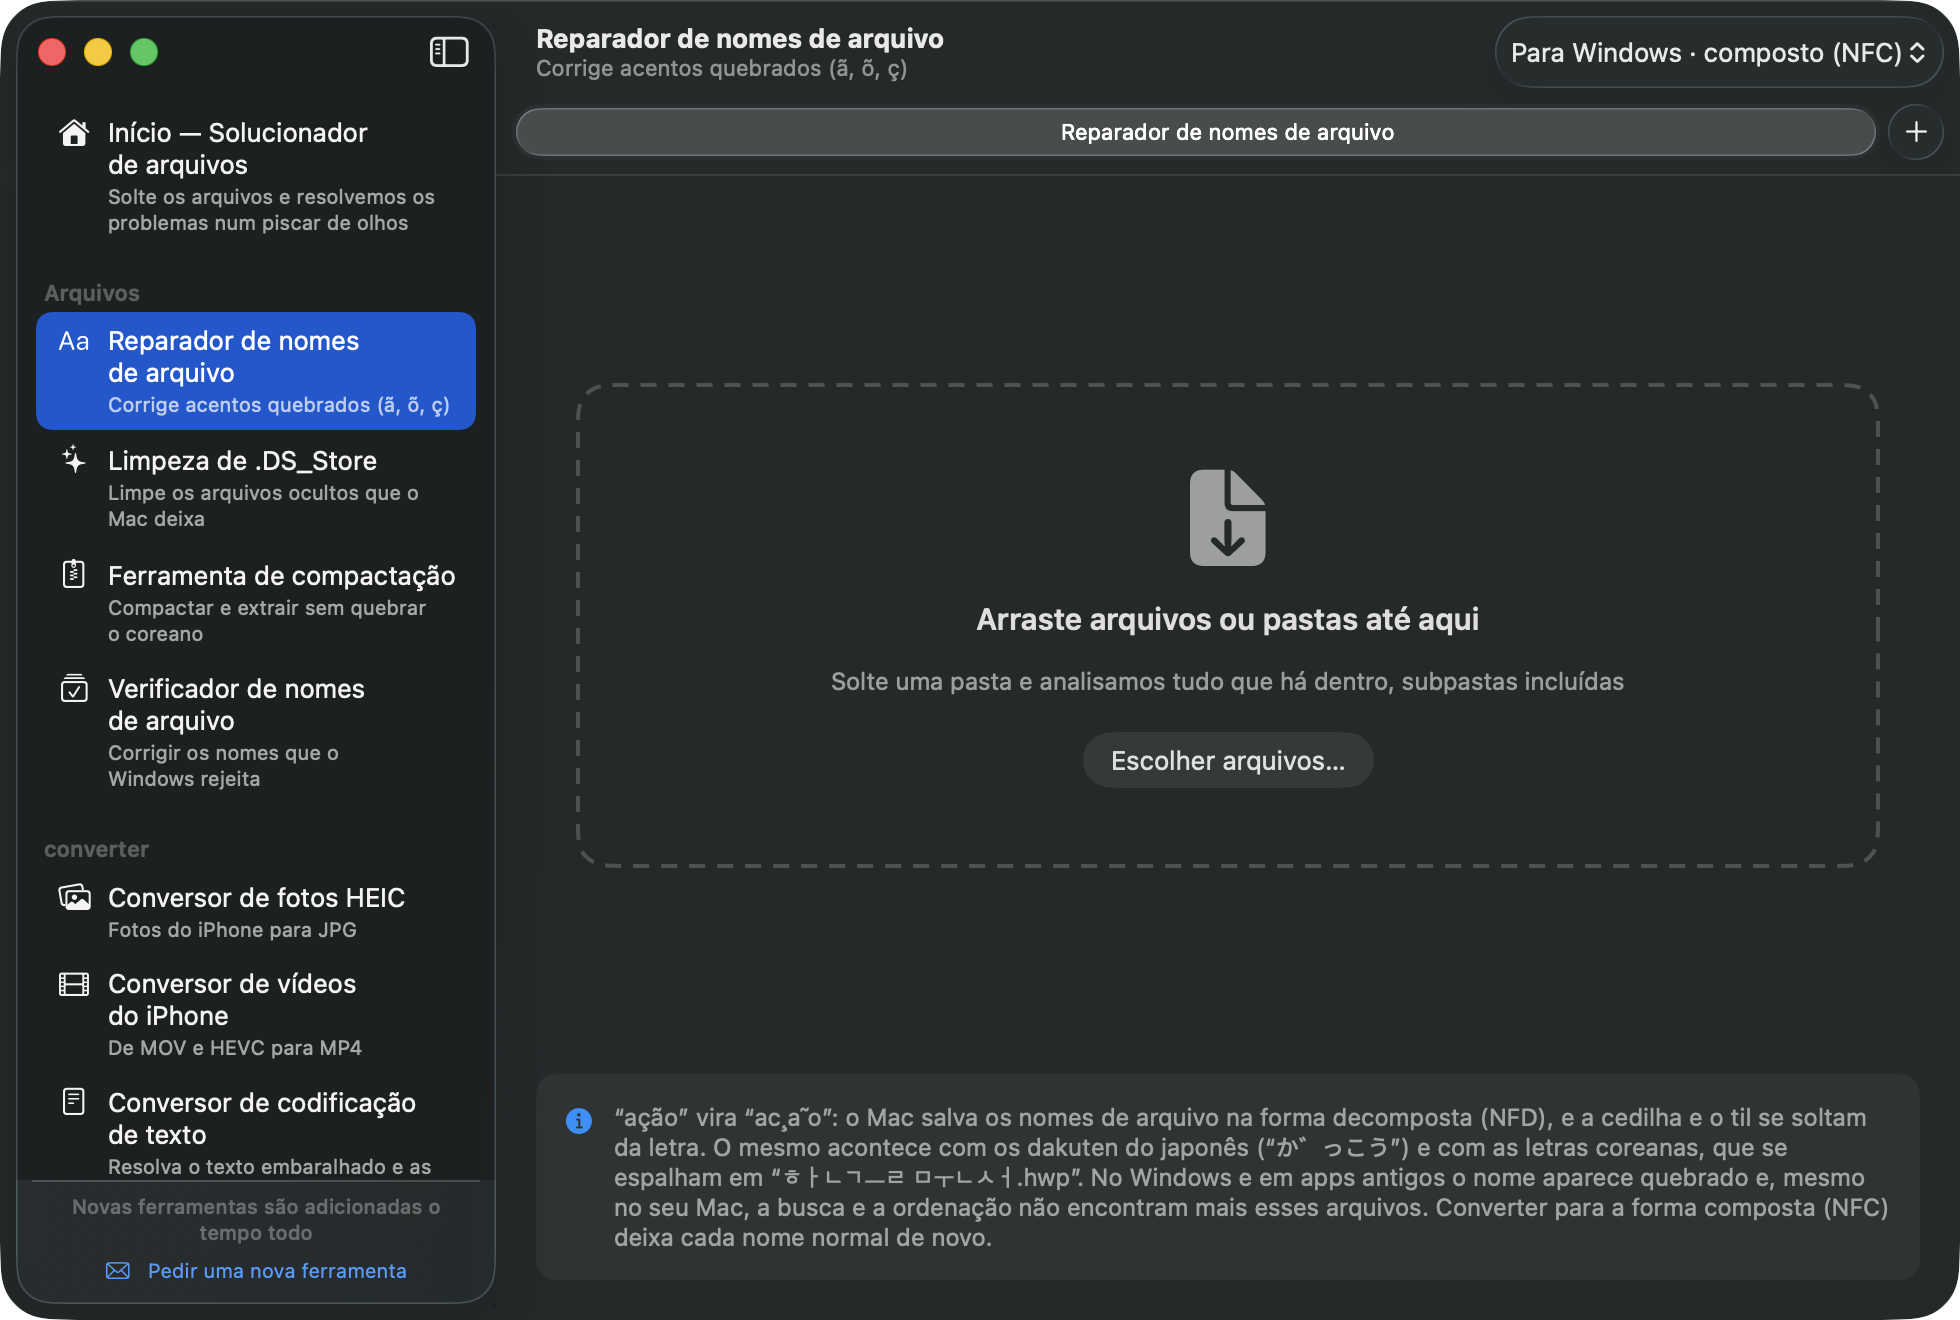Image resolution: width=1960 pixels, height=1320 pixels.
Task: Click the envelope icon near Pedir ferramenta
Action: (118, 1271)
